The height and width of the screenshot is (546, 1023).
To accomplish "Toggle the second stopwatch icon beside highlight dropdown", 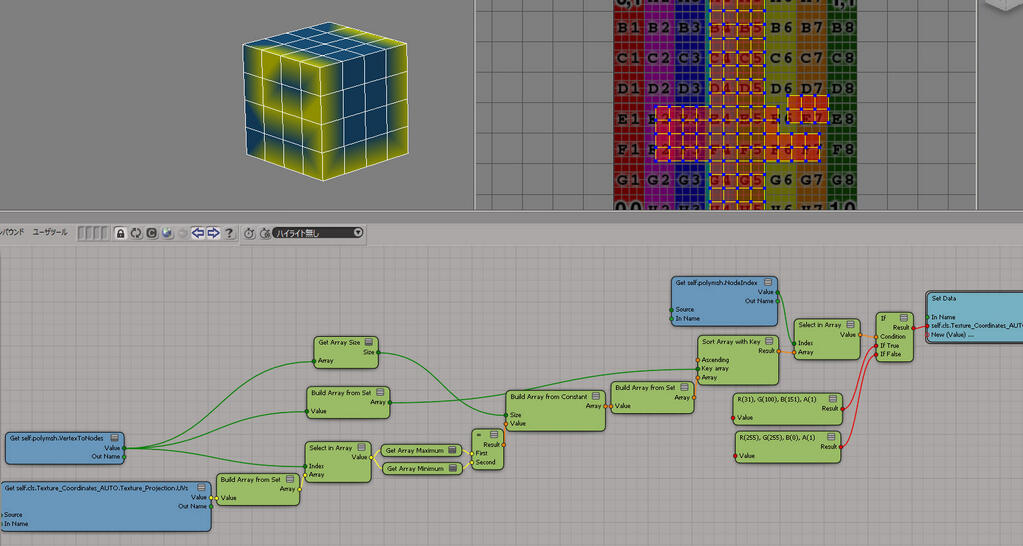I will point(265,233).
